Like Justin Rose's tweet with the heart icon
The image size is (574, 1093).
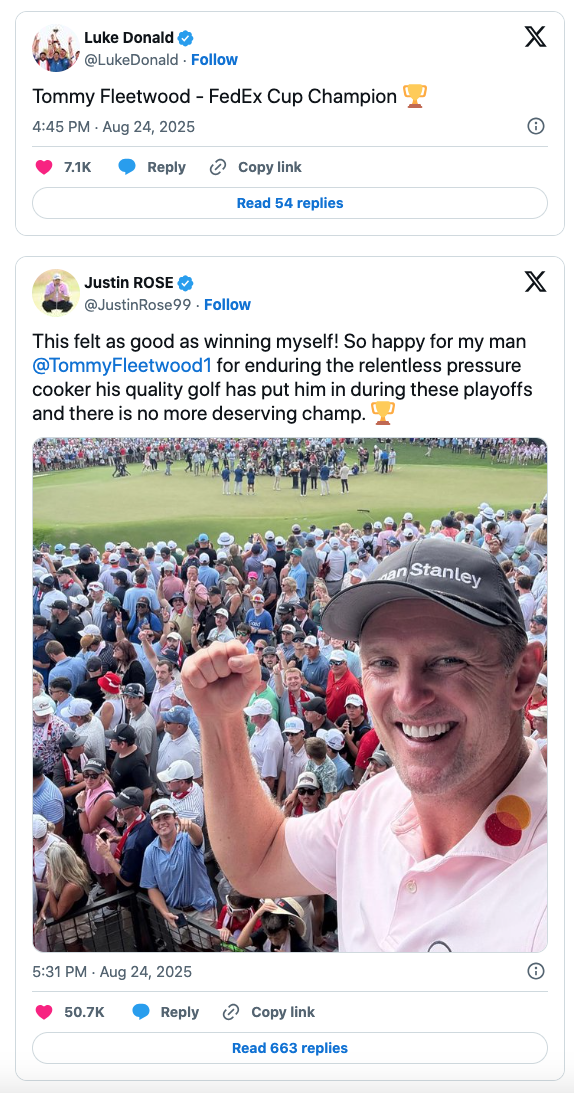[x=44, y=1012]
